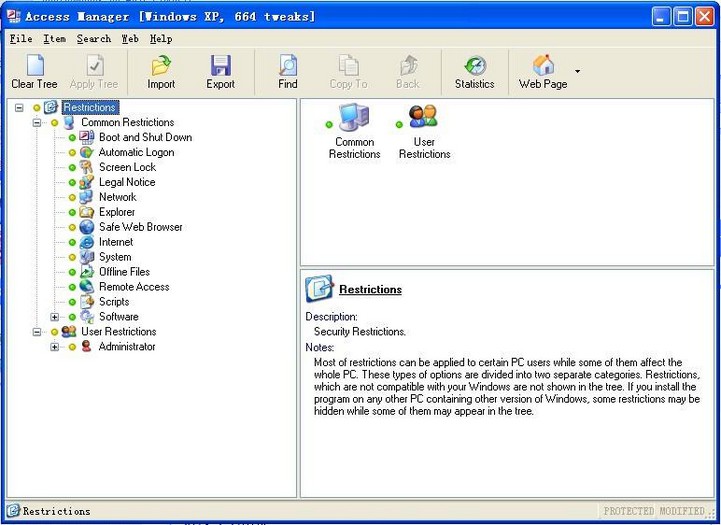The image size is (721, 525).
Task: Click the Internet Explorer icon in tree
Action: (x=86, y=242)
